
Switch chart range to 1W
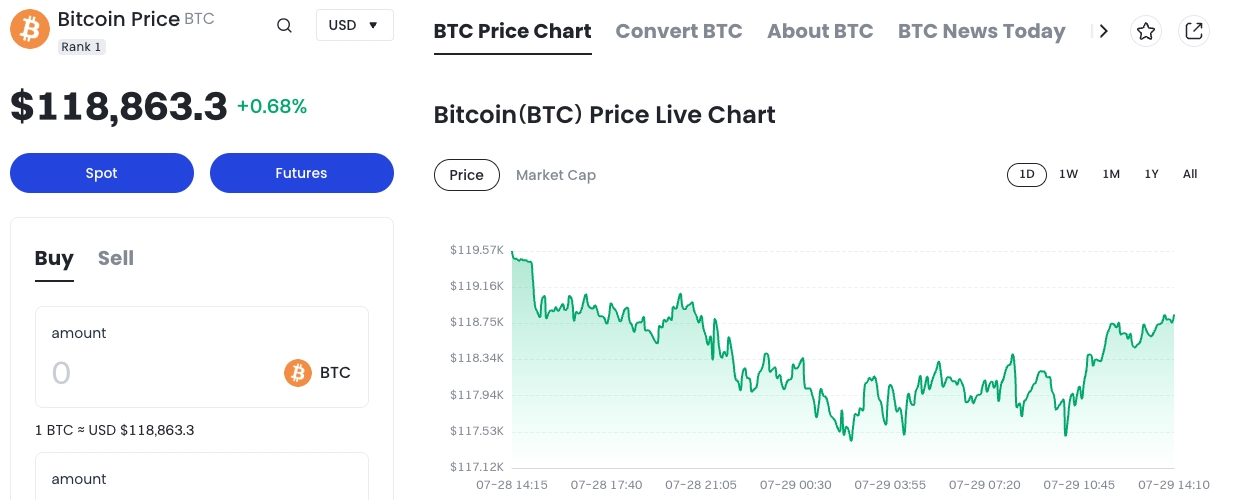(x=1068, y=174)
